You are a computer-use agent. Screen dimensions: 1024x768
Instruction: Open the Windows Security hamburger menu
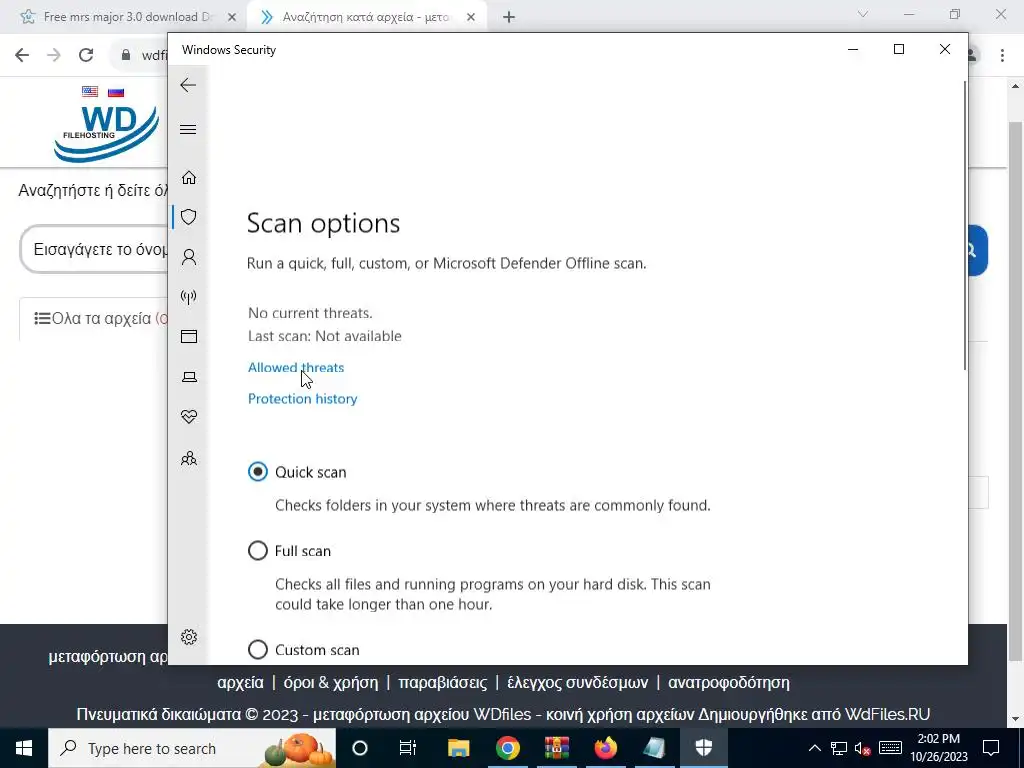(x=188, y=129)
